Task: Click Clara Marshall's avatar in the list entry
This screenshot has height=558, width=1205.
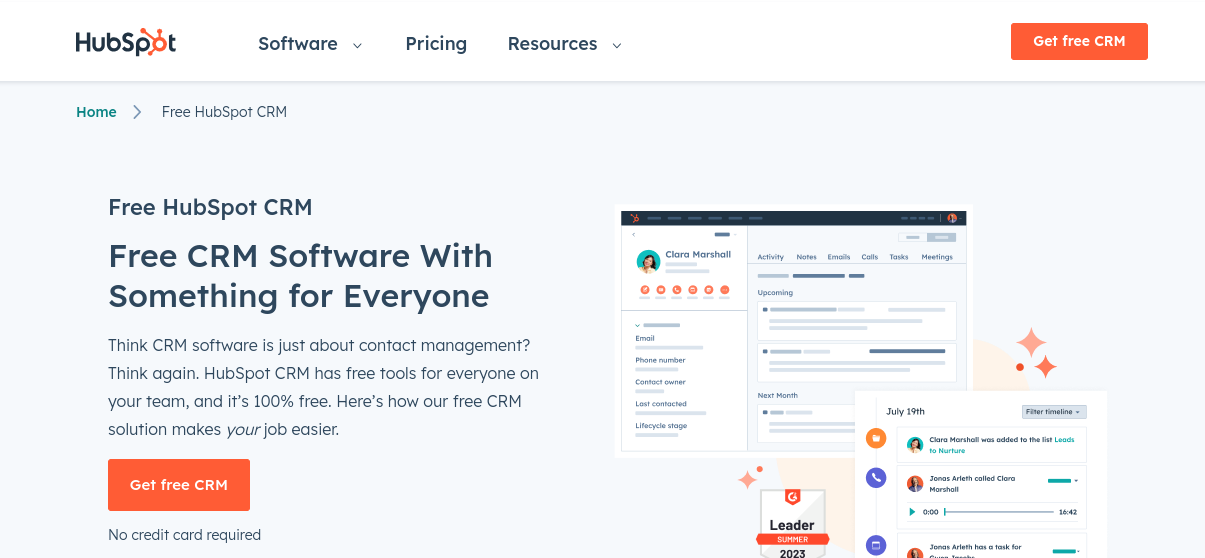Action: click(x=914, y=445)
